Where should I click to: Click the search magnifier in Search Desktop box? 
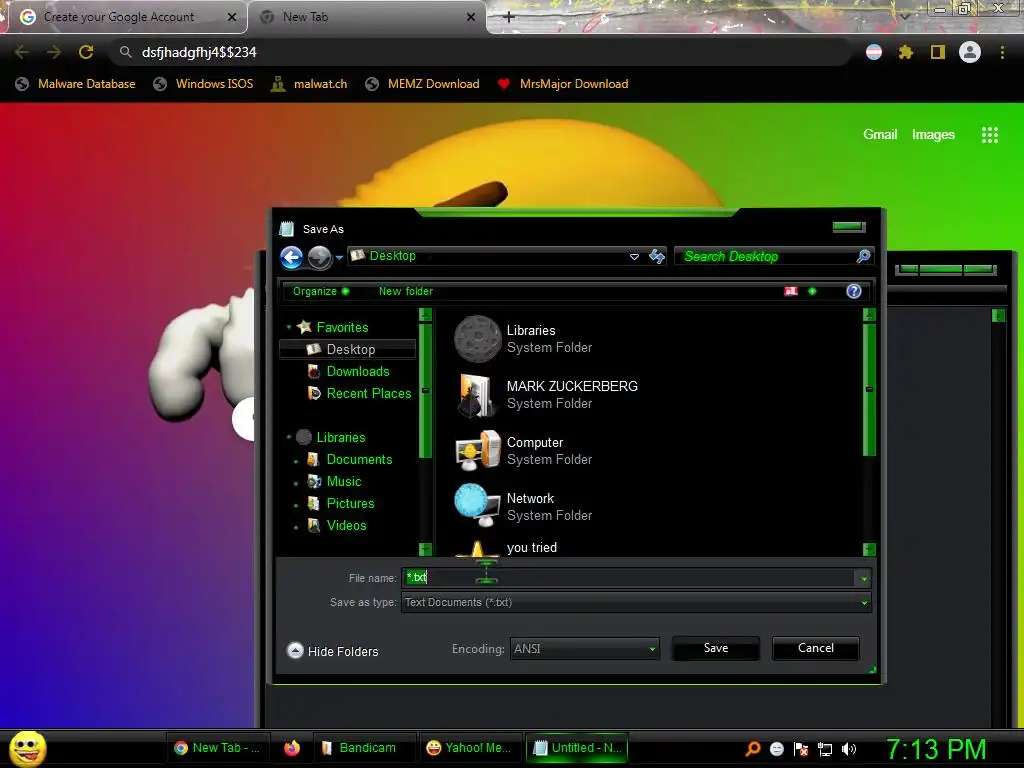pos(863,256)
